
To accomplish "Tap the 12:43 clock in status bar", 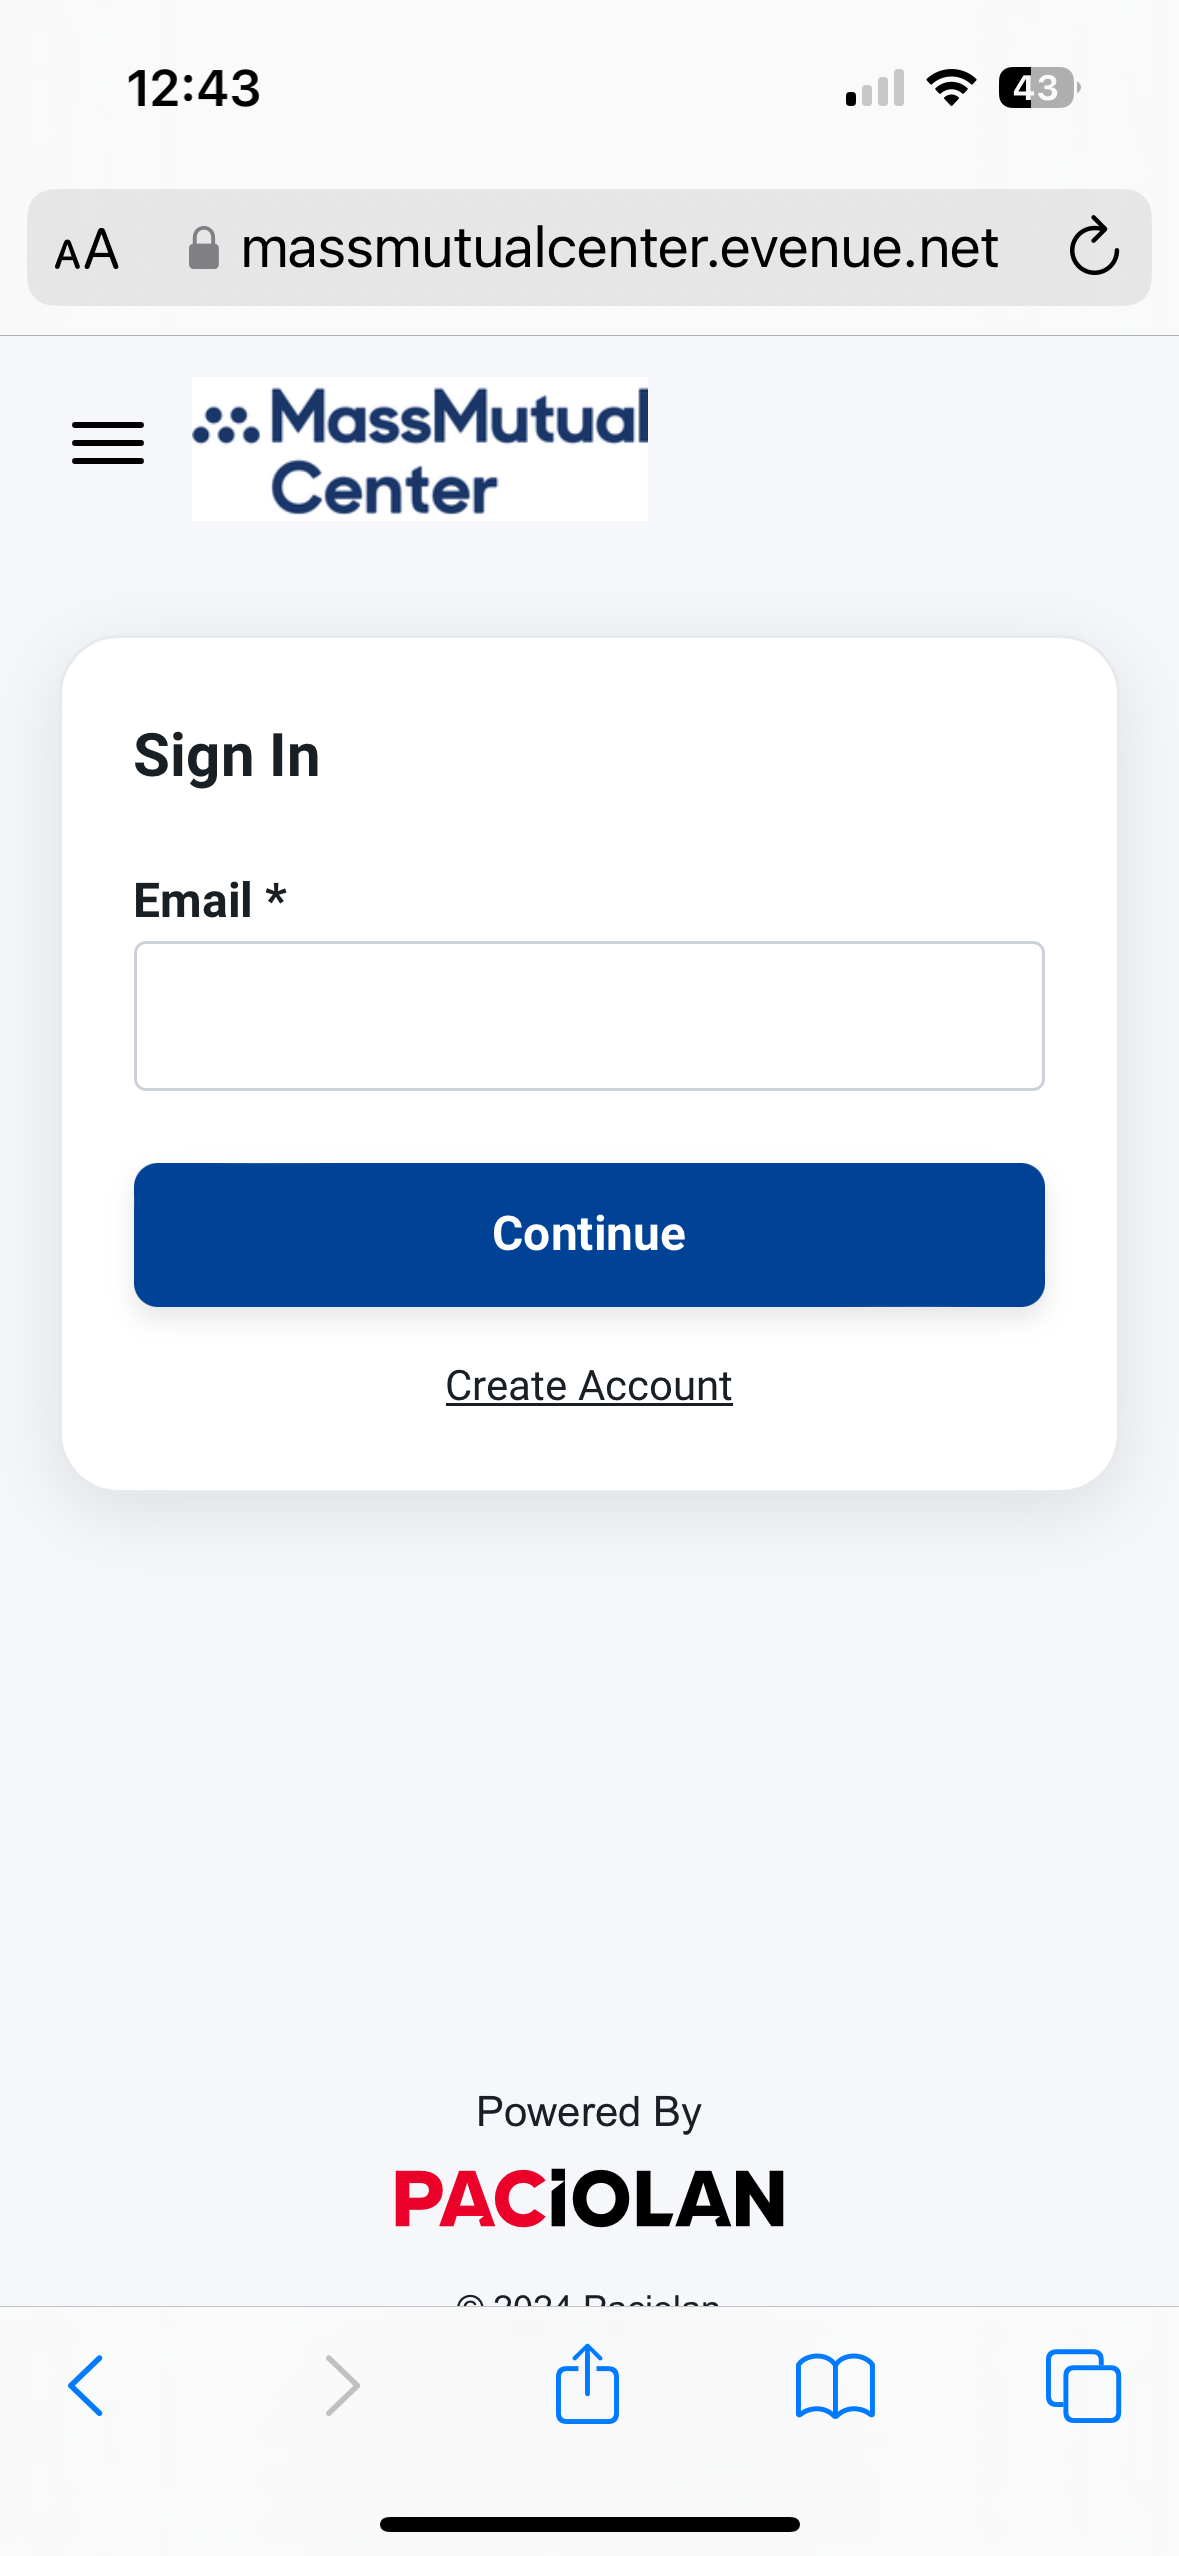I will pyautogui.click(x=194, y=88).
